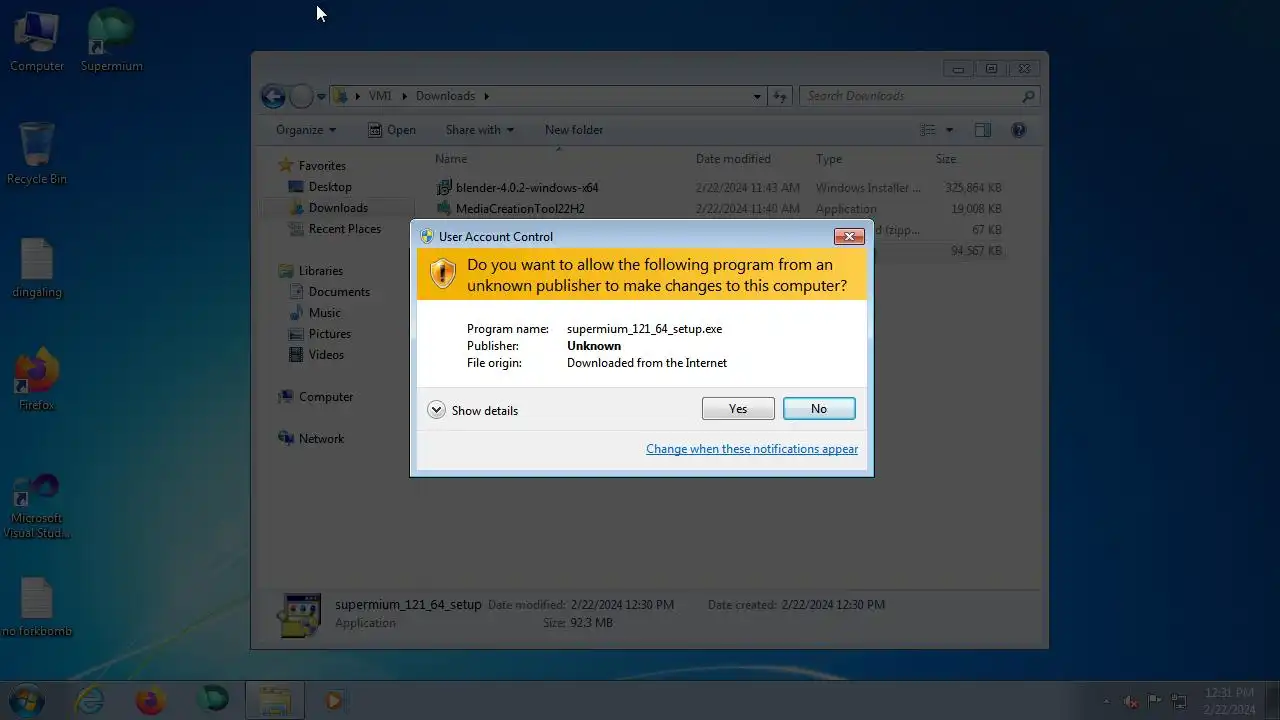Screen dimensions: 1280x720
Task: Click Action Center flag tray icon
Action: (1155, 701)
